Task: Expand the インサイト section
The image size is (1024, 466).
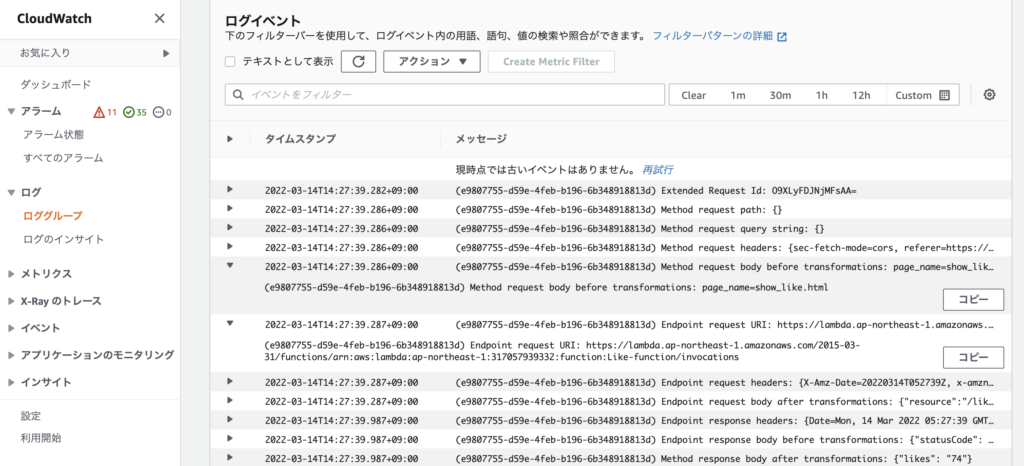Action: [11, 382]
